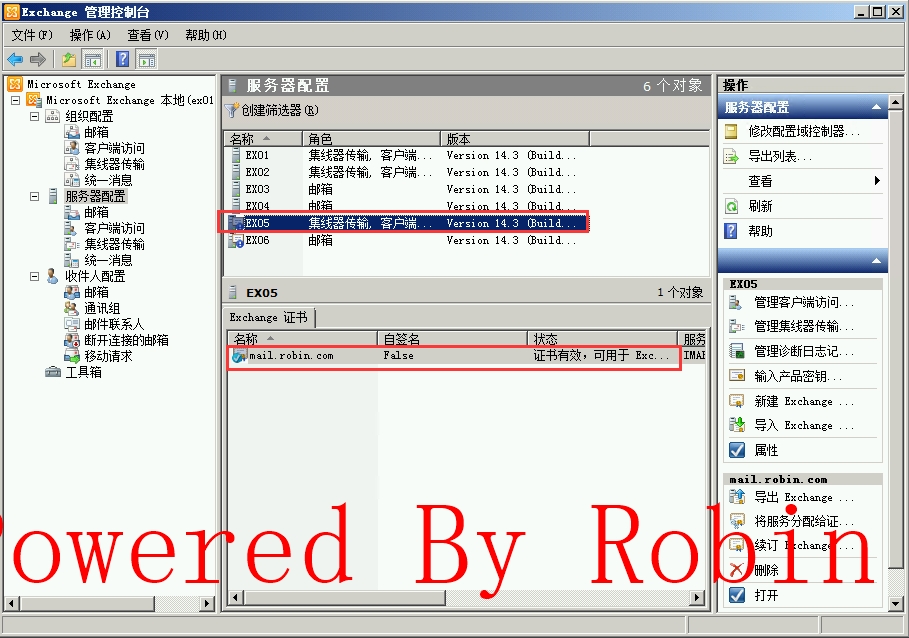
Task: Click the blue Help question mark toolbar icon
Action: (x=122, y=59)
